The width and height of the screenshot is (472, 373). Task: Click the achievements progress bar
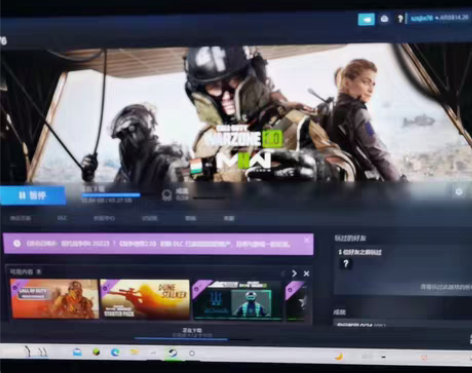tap(210, 198)
